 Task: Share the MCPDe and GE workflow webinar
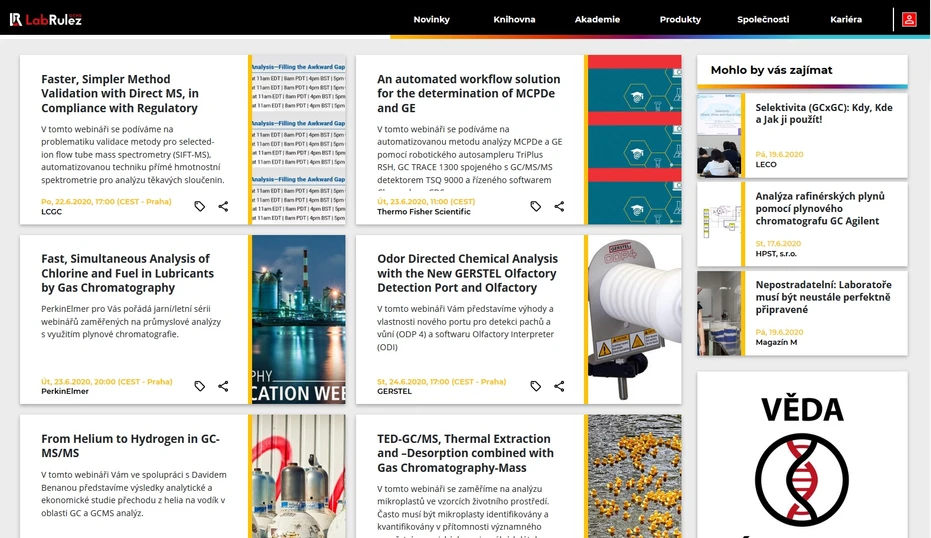click(559, 206)
